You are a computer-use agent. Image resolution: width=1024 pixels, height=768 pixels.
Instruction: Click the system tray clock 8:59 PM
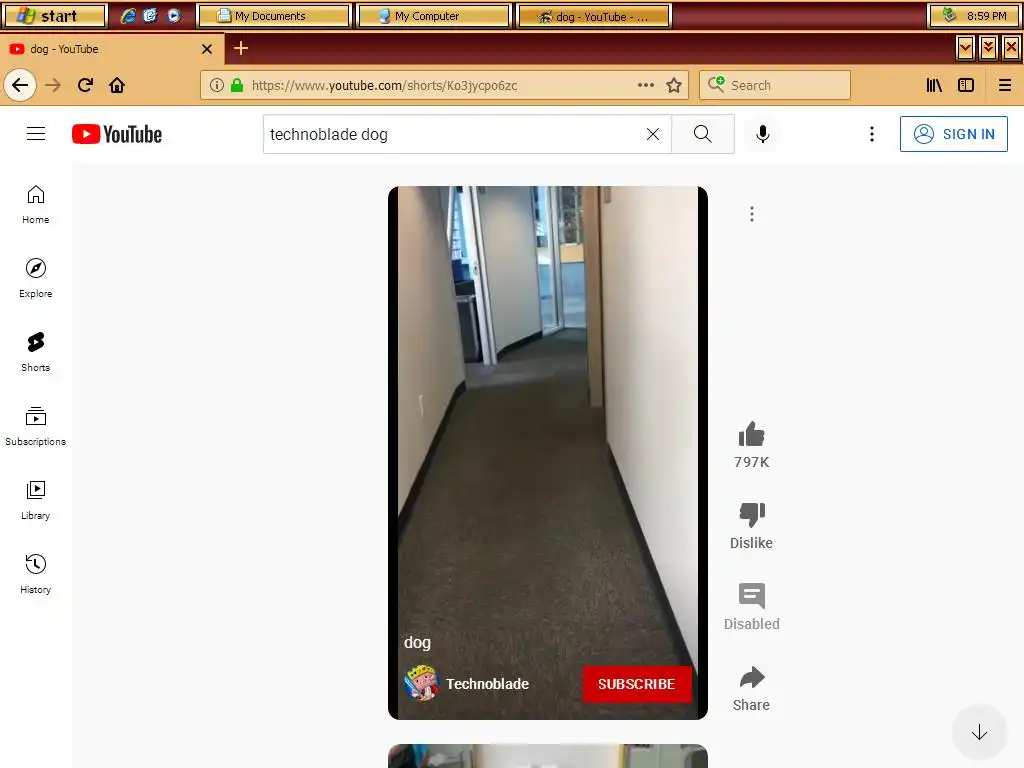tap(986, 16)
